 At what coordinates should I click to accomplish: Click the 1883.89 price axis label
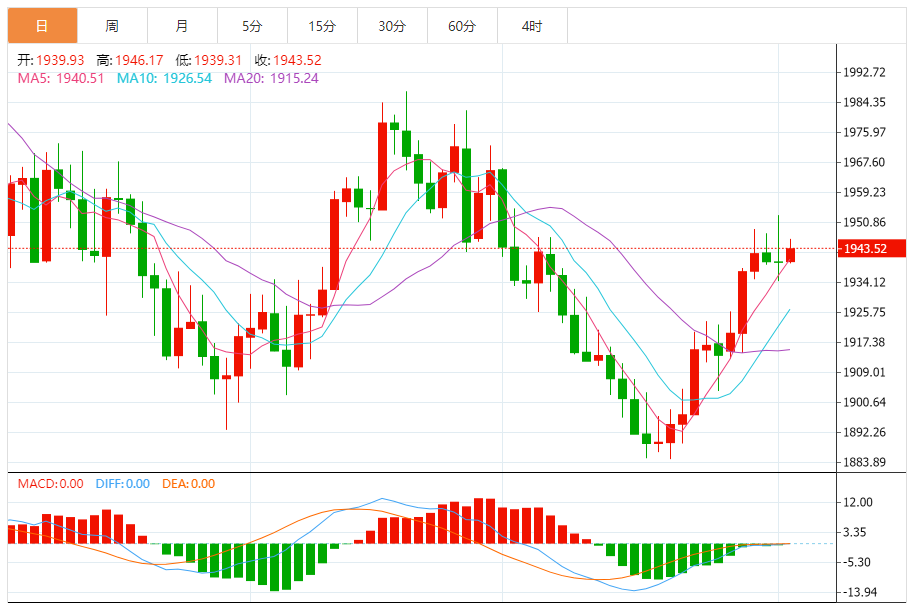tap(864, 462)
